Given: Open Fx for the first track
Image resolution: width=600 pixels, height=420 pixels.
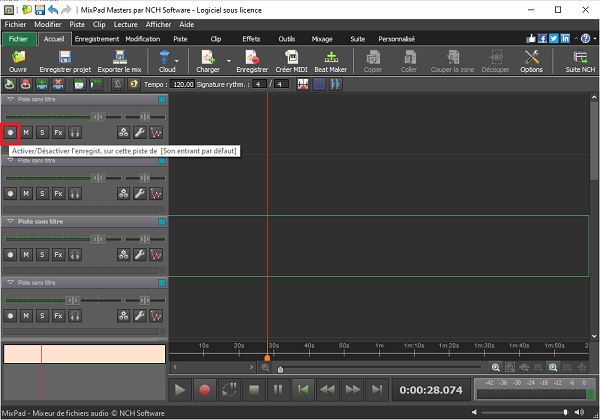Looking at the screenshot, I should [58, 133].
